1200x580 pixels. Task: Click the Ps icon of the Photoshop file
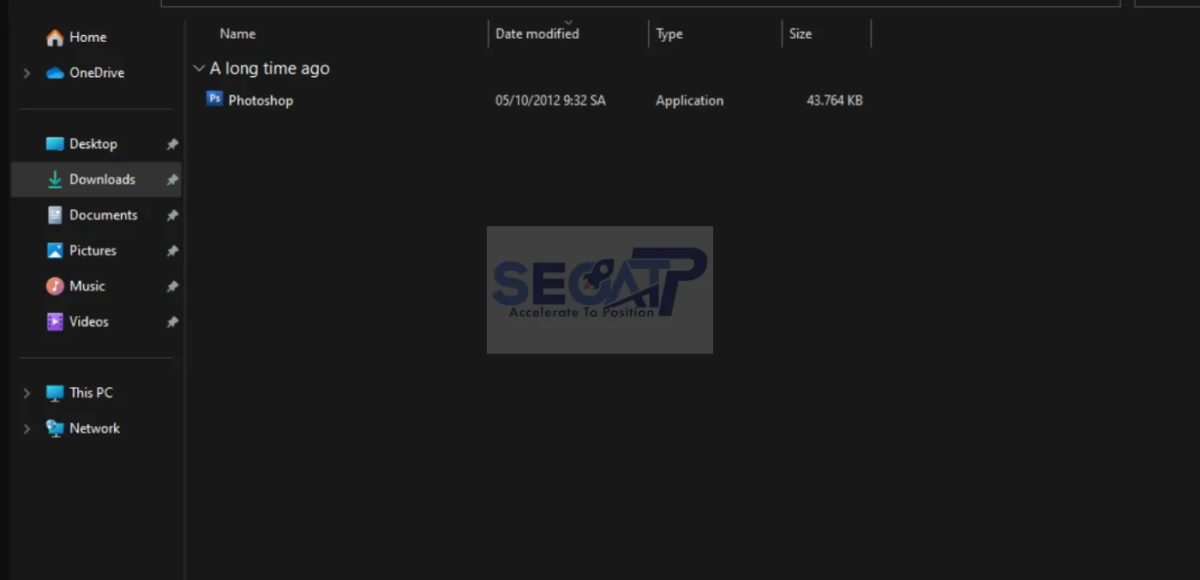click(x=214, y=99)
